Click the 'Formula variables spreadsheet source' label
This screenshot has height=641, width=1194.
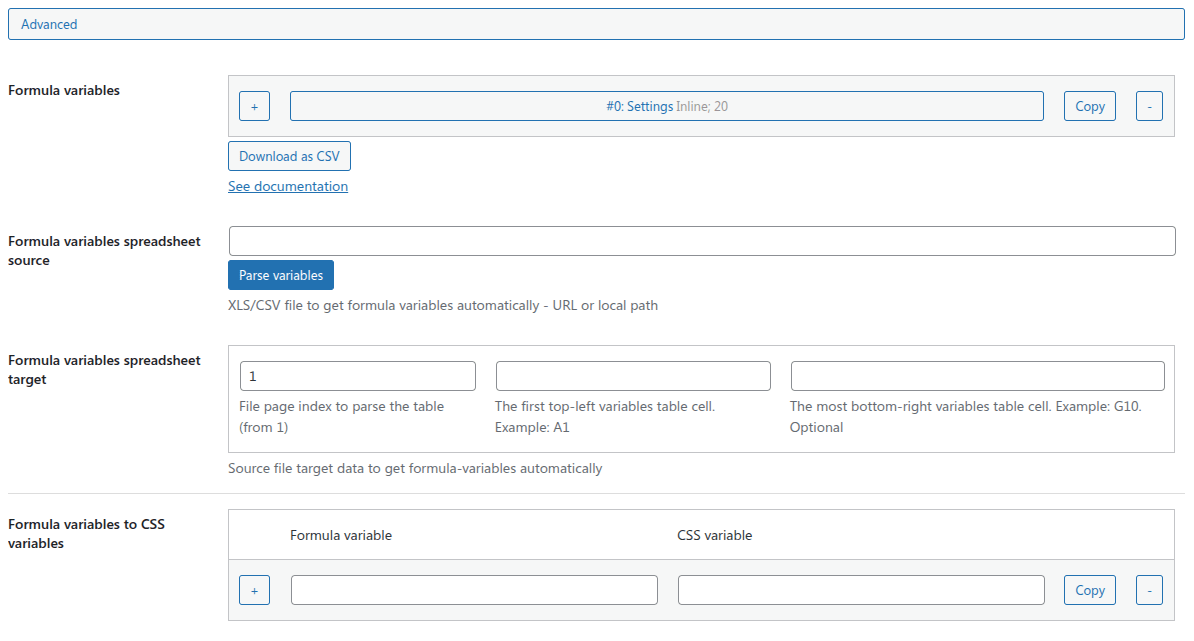[x=104, y=251]
